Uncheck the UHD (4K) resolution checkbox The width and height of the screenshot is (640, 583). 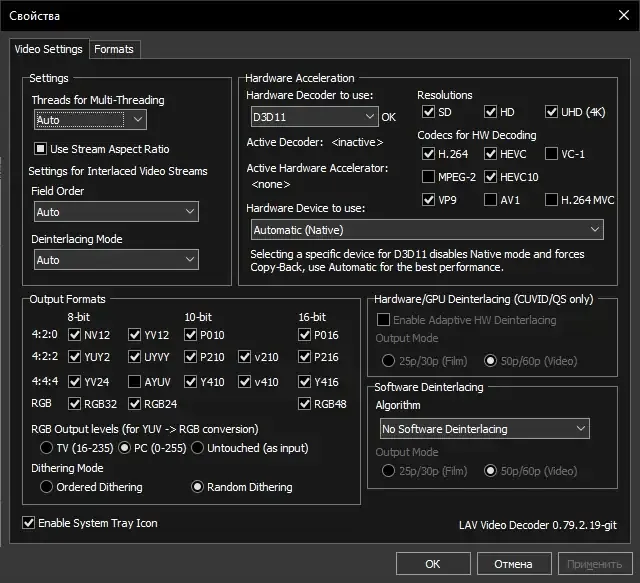[x=553, y=112]
